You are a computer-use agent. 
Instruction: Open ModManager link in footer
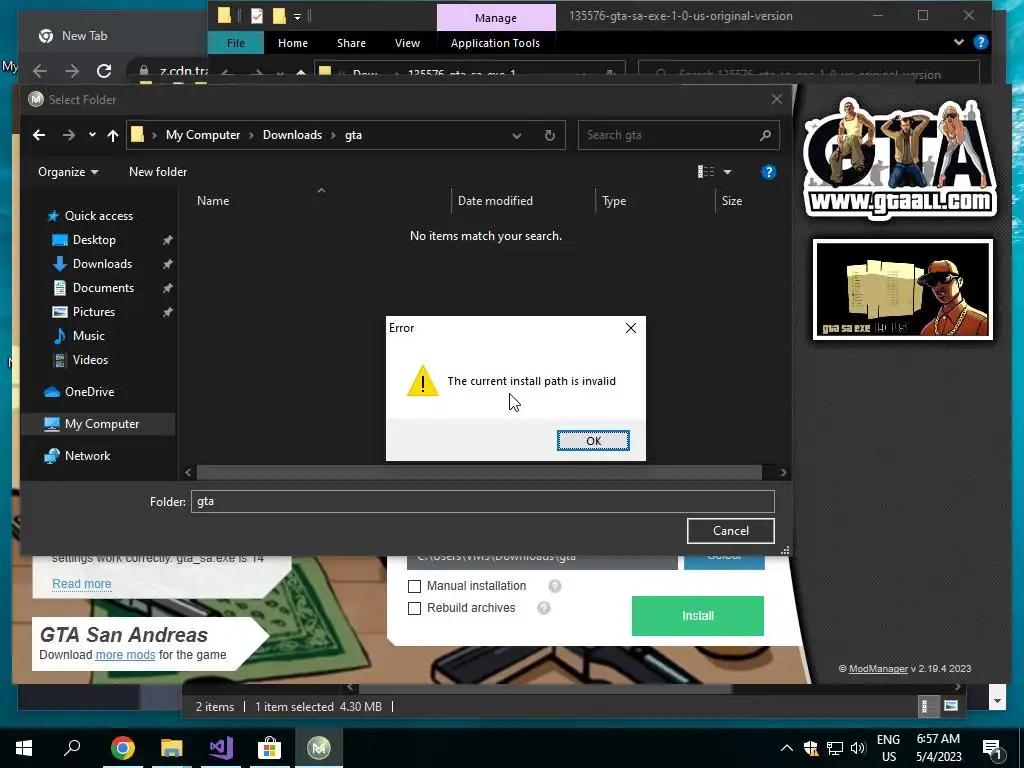(878, 669)
